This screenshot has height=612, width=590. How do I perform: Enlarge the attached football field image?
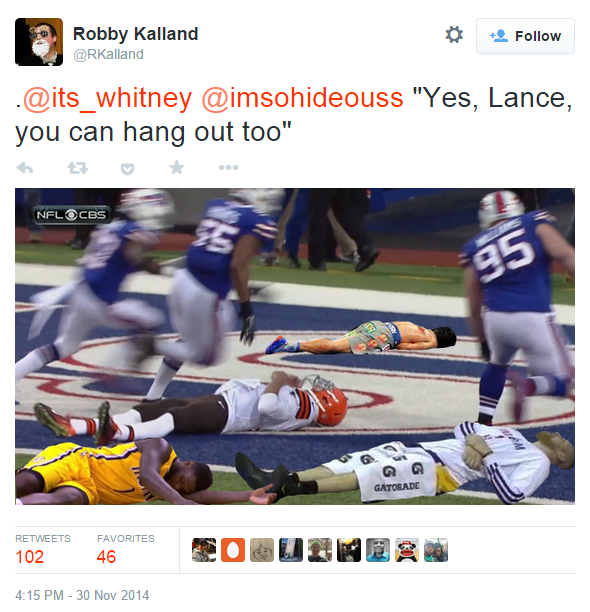(x=295, y=346)
